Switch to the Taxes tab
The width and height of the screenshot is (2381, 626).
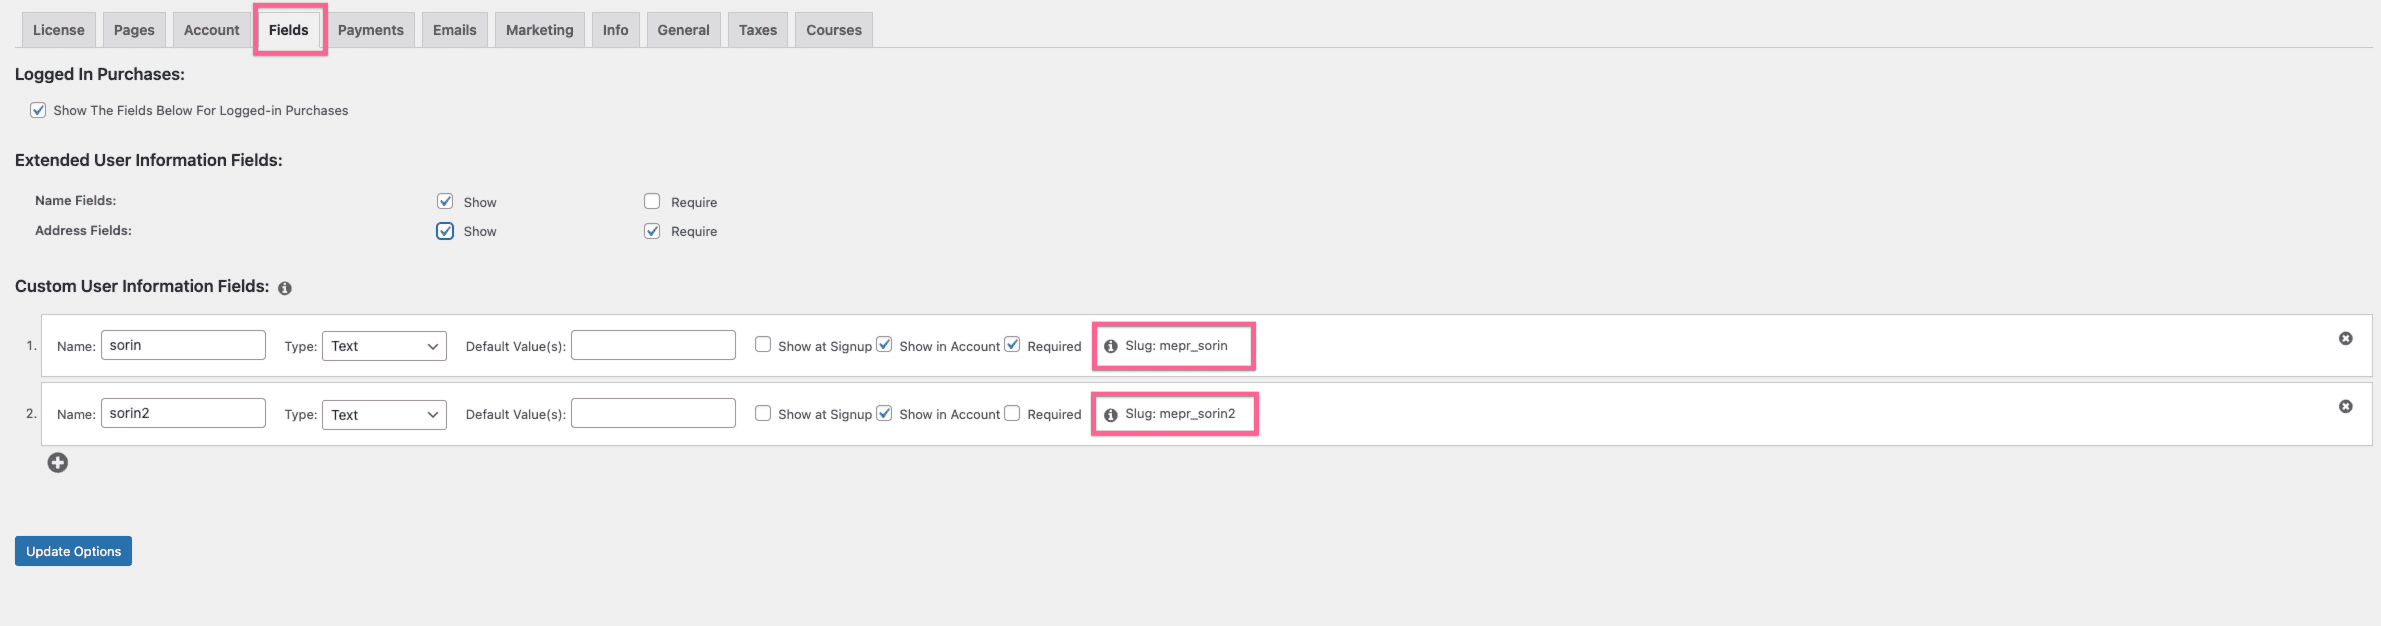coord(758,30)
